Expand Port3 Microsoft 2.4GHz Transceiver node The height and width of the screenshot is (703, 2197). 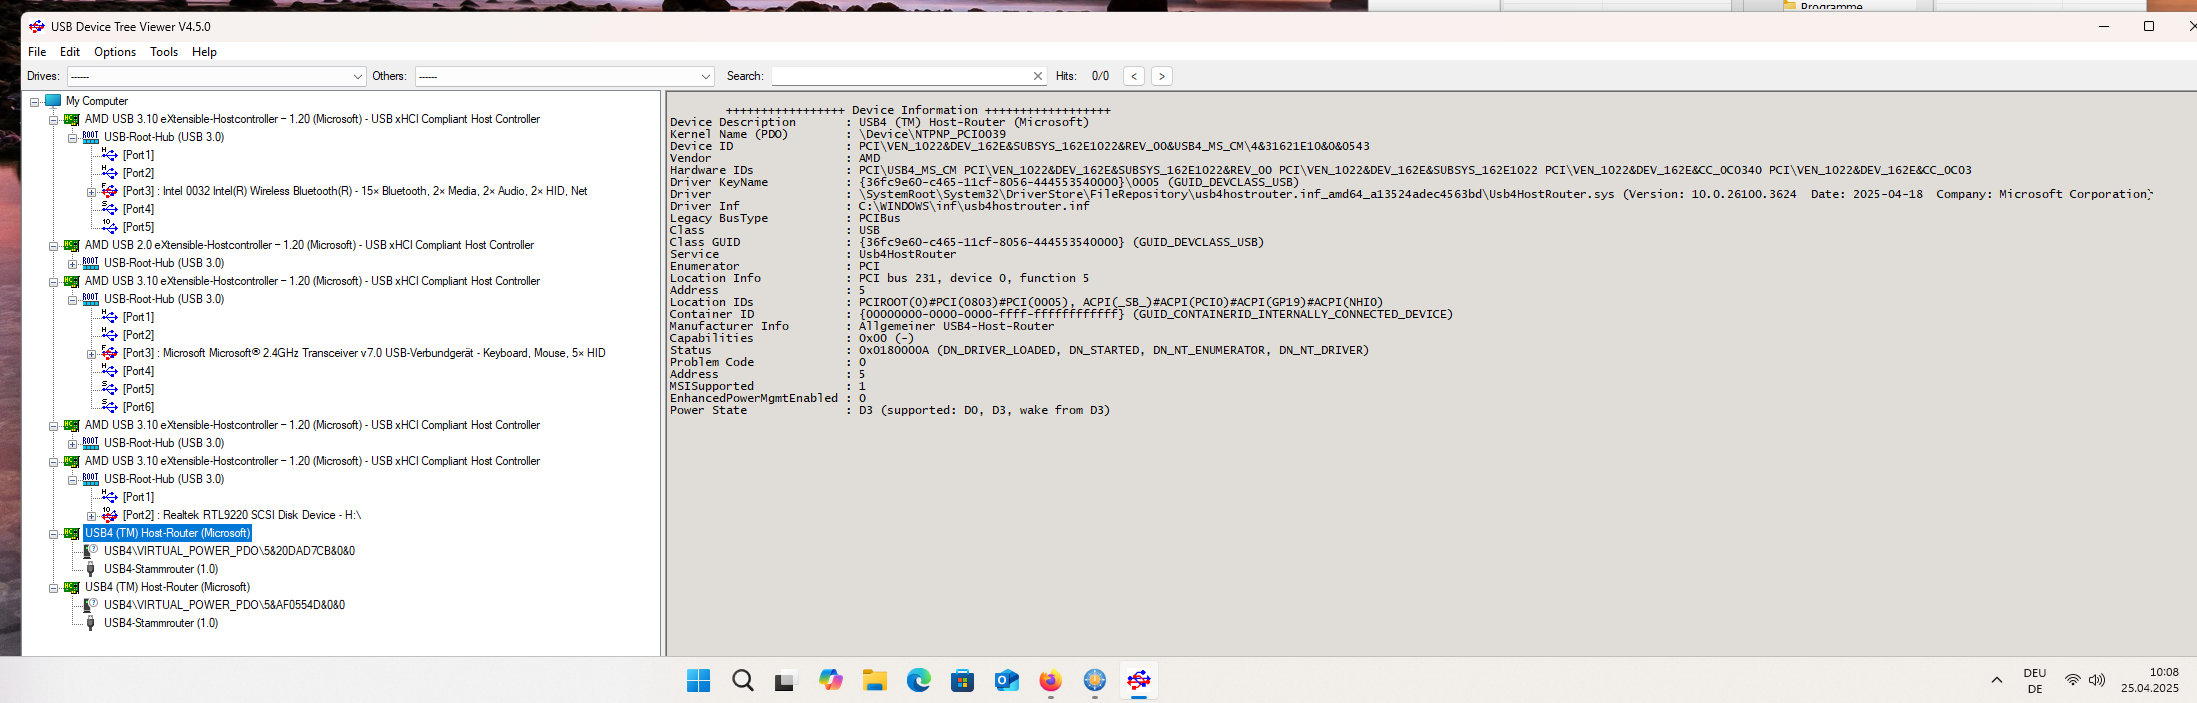click(92, 354)
